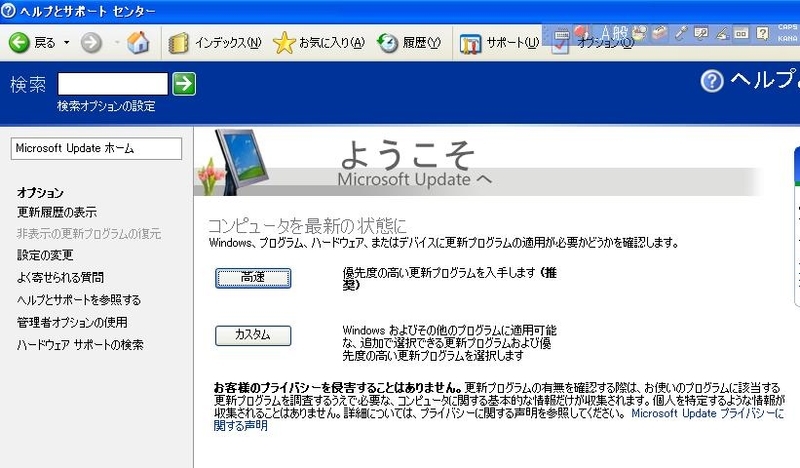This screenshot has height=468, width=800.
Task: Open the IME pad icon
Action: 640,34
